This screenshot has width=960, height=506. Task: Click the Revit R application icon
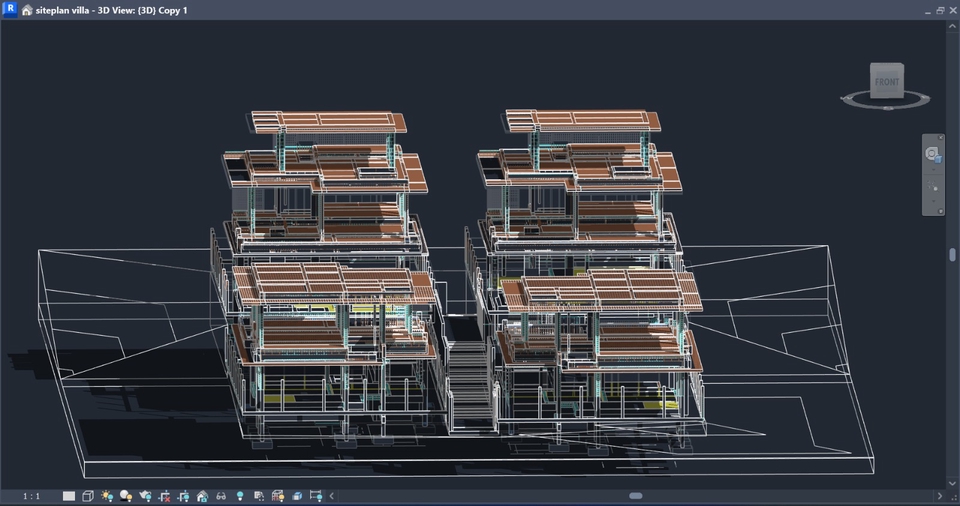click(10, 9)
